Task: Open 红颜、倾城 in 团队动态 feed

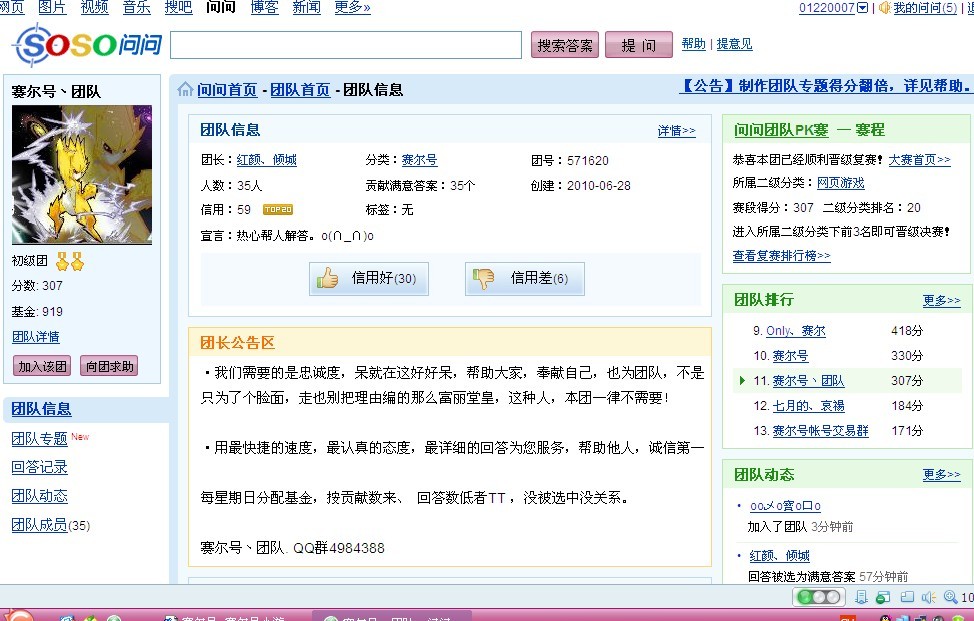Action: coord(780,556)
